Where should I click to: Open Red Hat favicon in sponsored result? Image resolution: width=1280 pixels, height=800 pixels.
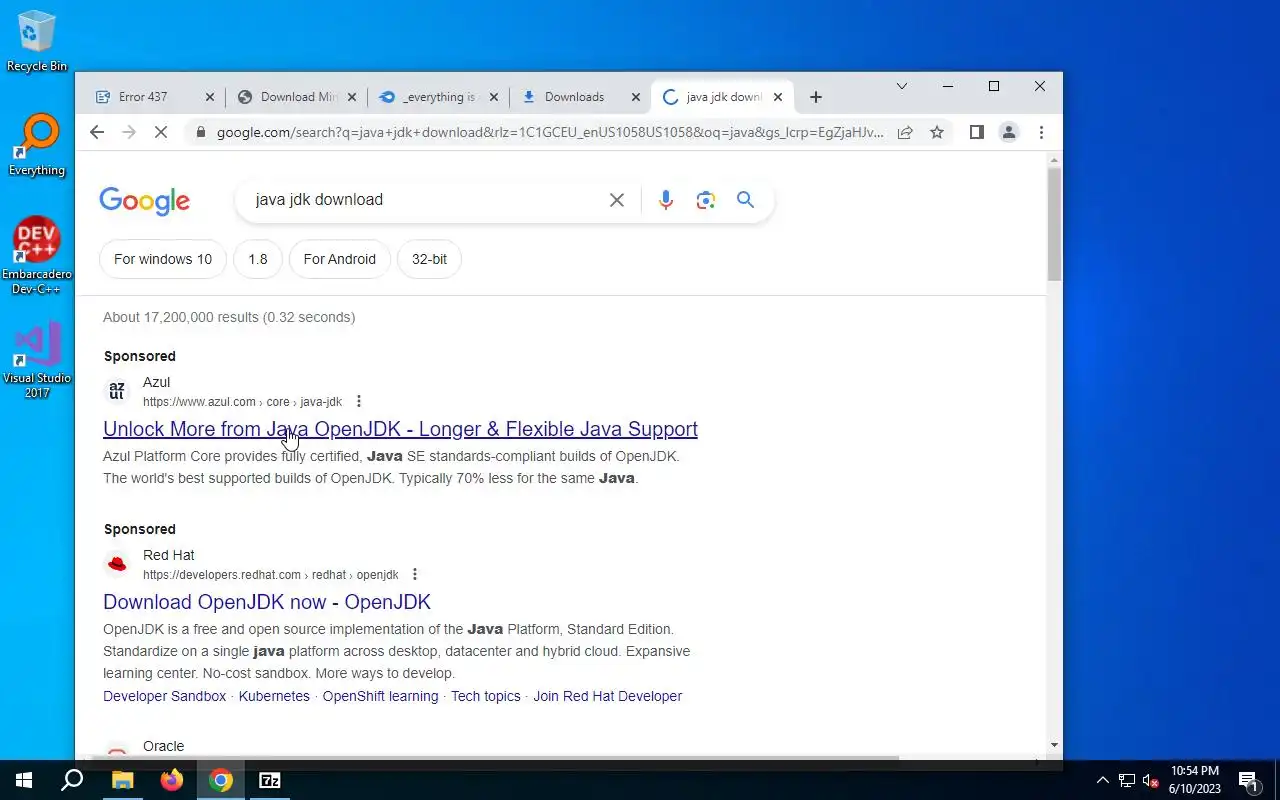[117, 564]
